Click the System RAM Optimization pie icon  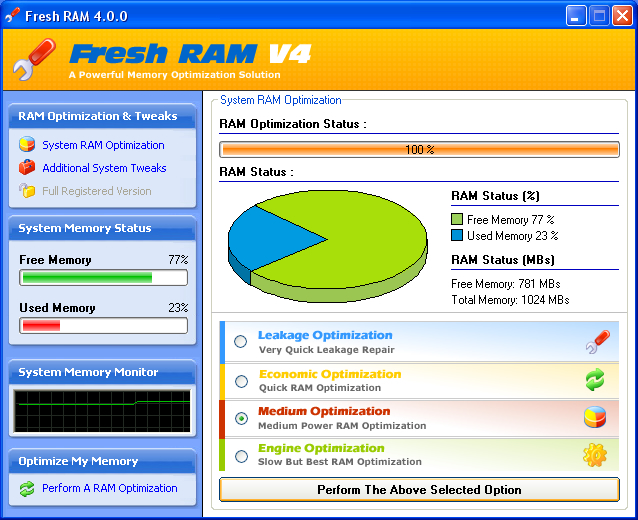27,145
